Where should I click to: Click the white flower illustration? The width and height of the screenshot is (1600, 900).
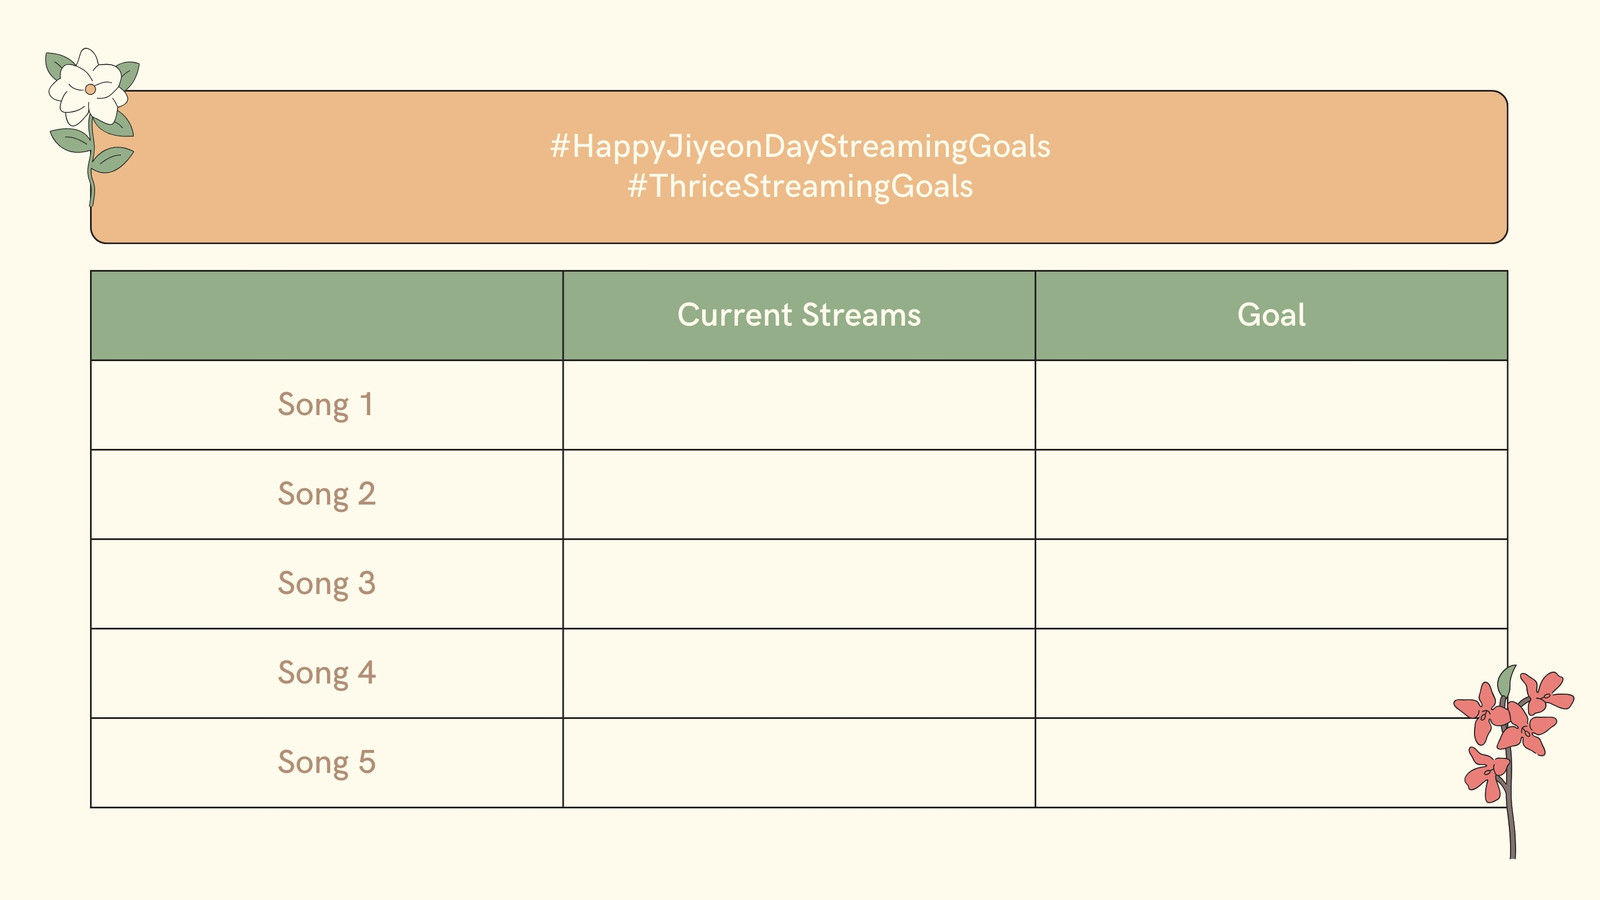[91, 125]
